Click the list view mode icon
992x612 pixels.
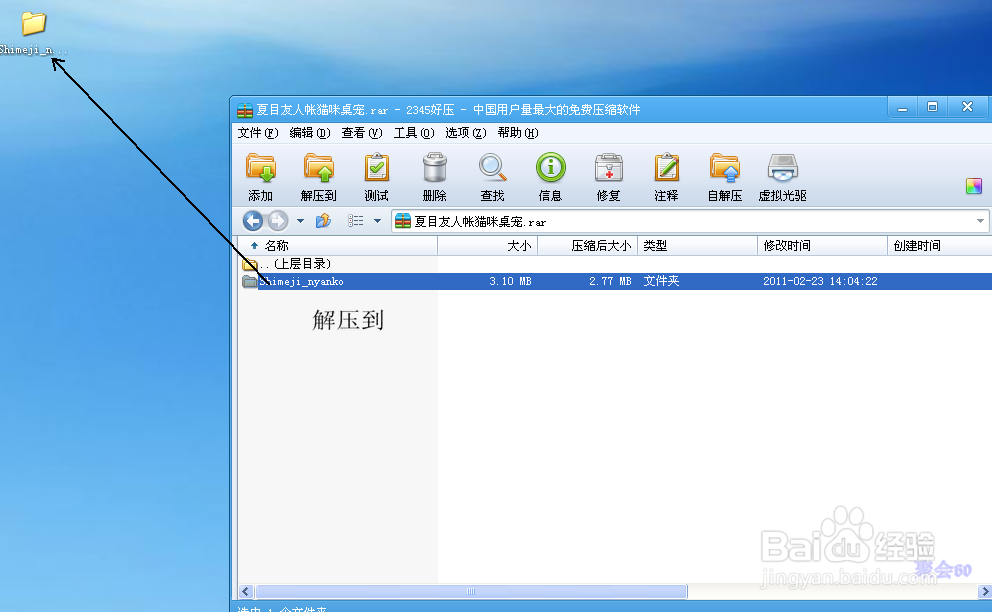pyautogui.click(x=356, y=221)
